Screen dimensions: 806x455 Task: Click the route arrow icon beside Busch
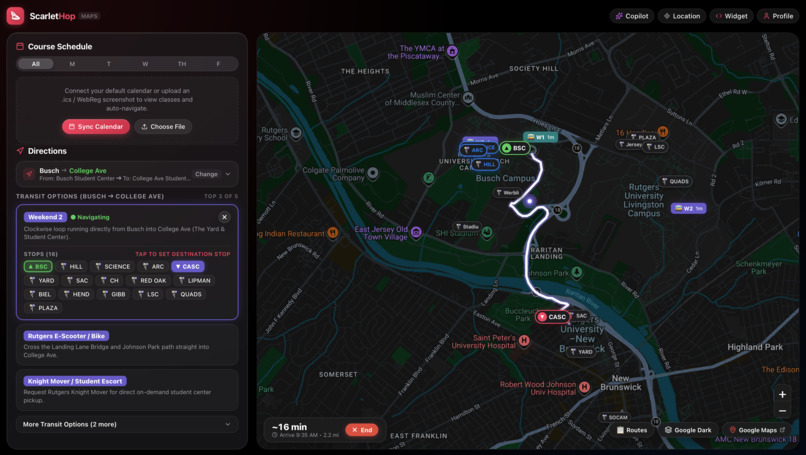(29, 174)
